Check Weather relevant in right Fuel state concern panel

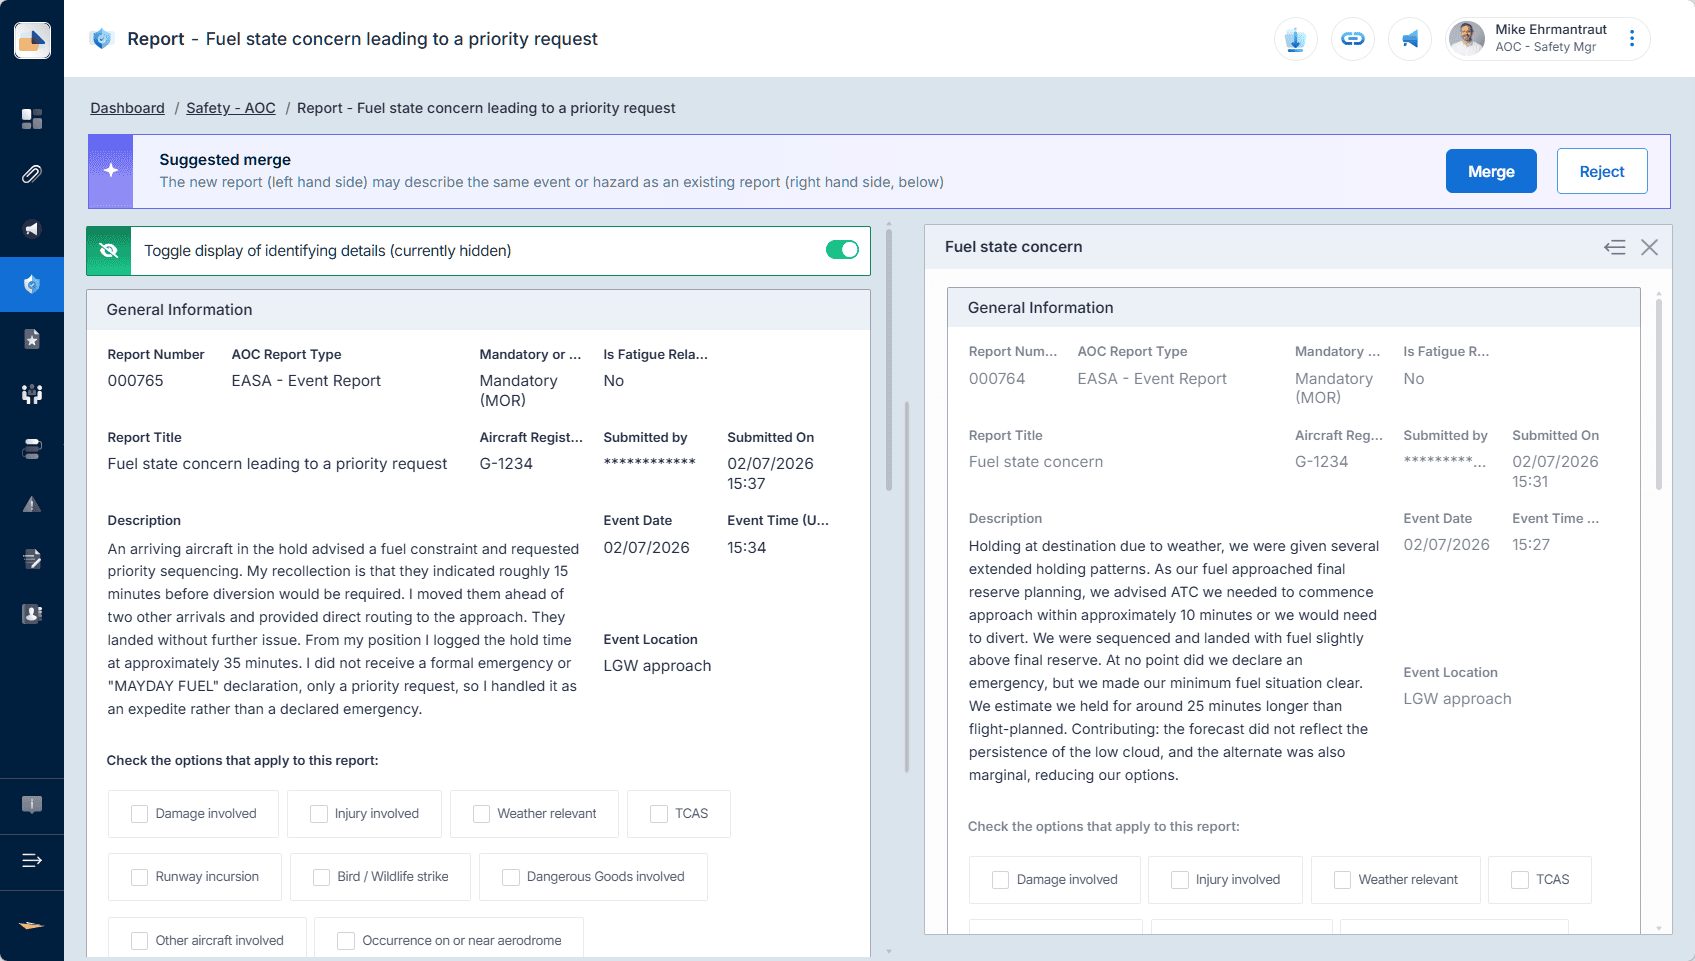[1343, 880]
